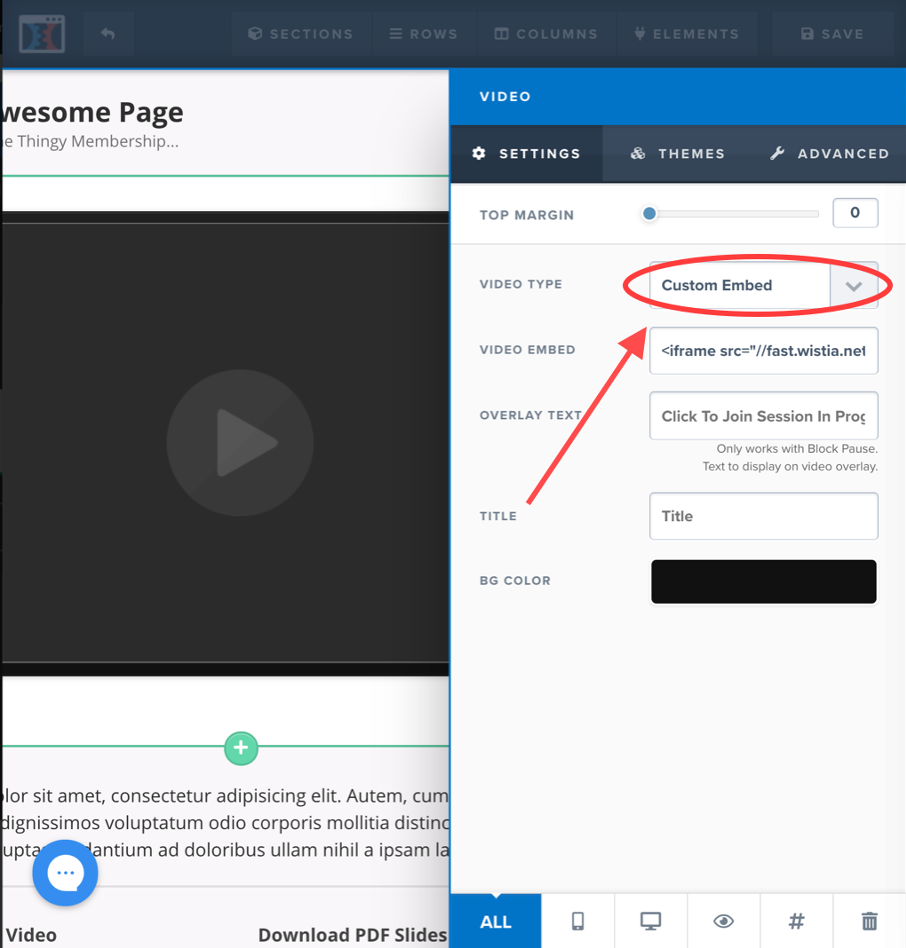Open the Rows menu
The image size is (906, 948).
[x=424, y=34]
